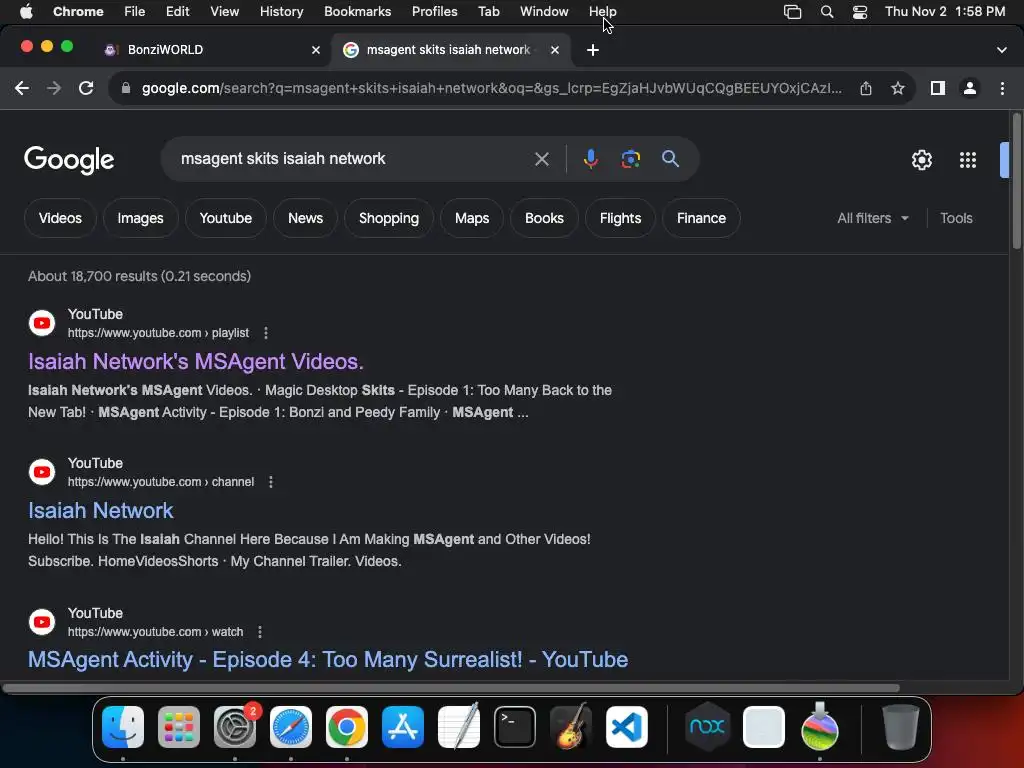Viewport: 1024px width, 768px height.
Task: Select the Maps filter chip
Action: click(472, 218)
